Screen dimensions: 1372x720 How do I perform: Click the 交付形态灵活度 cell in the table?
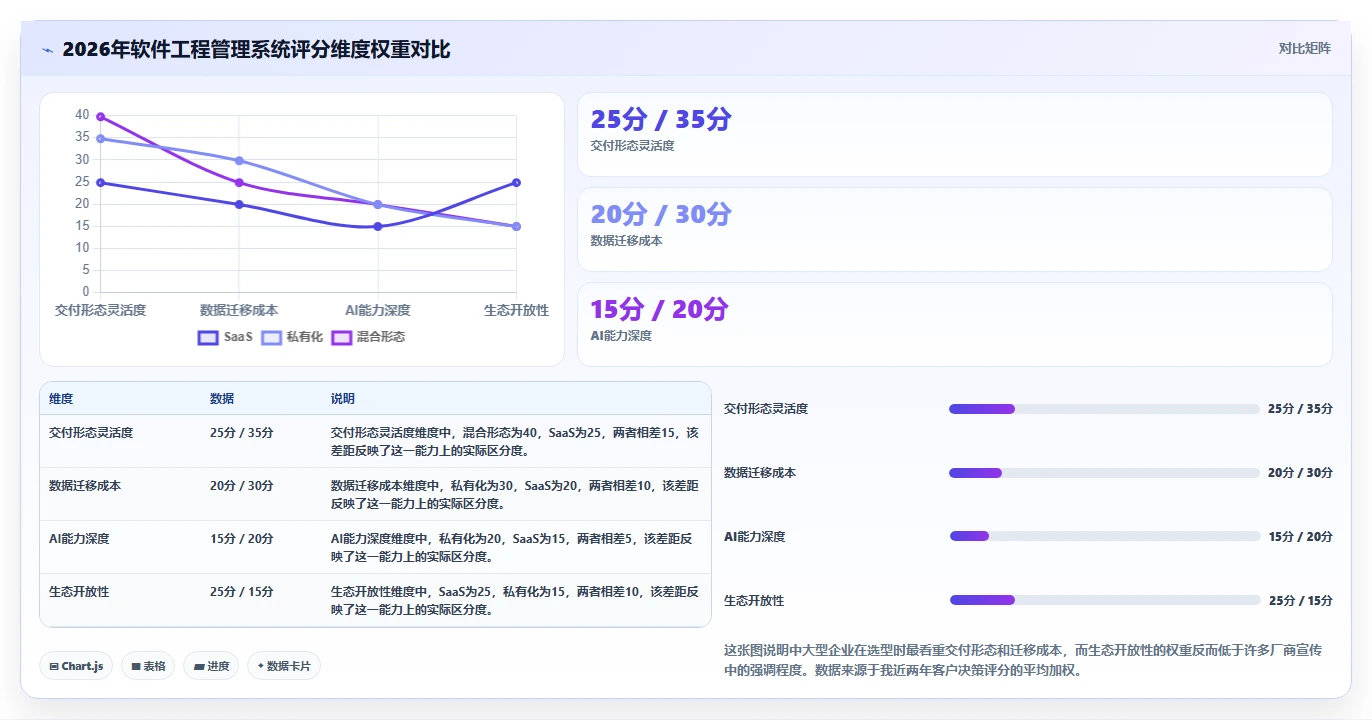91,433
